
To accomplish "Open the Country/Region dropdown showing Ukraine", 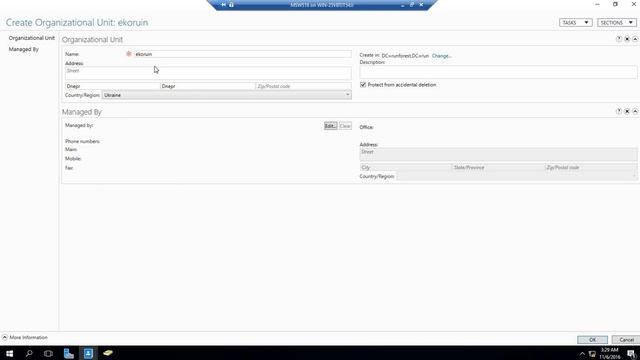I will (227, 95).
